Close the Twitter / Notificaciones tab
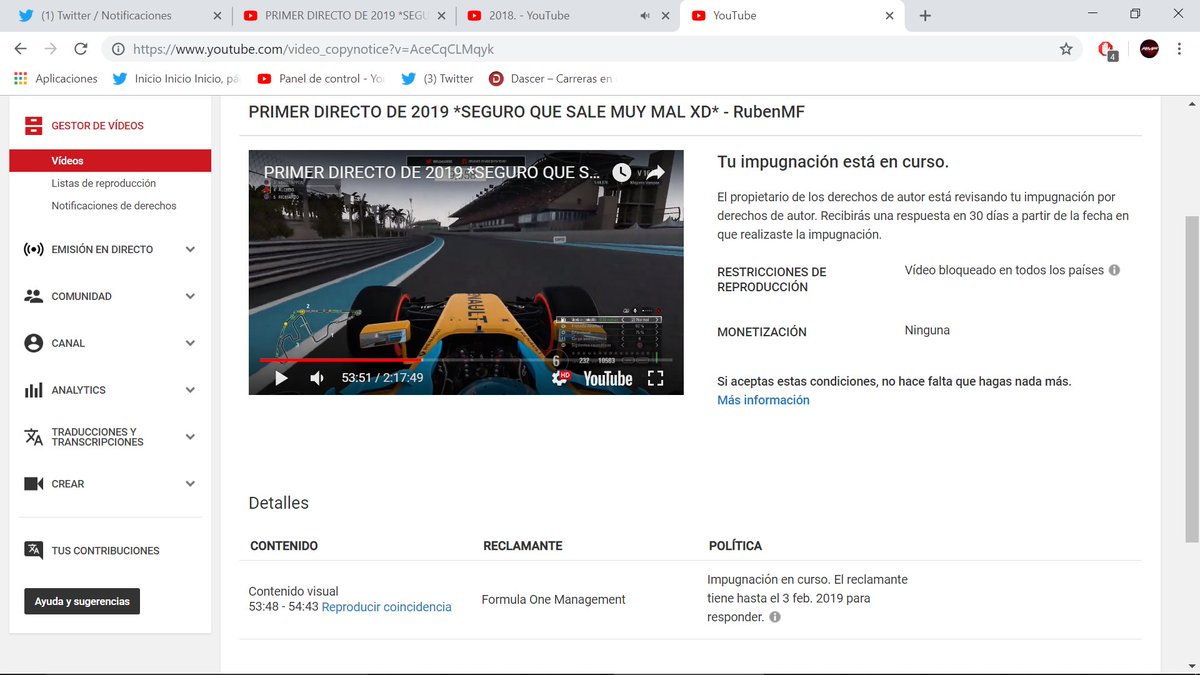Image resolution: width=1200 pixels, height=675 pixels. click(218, 16)
